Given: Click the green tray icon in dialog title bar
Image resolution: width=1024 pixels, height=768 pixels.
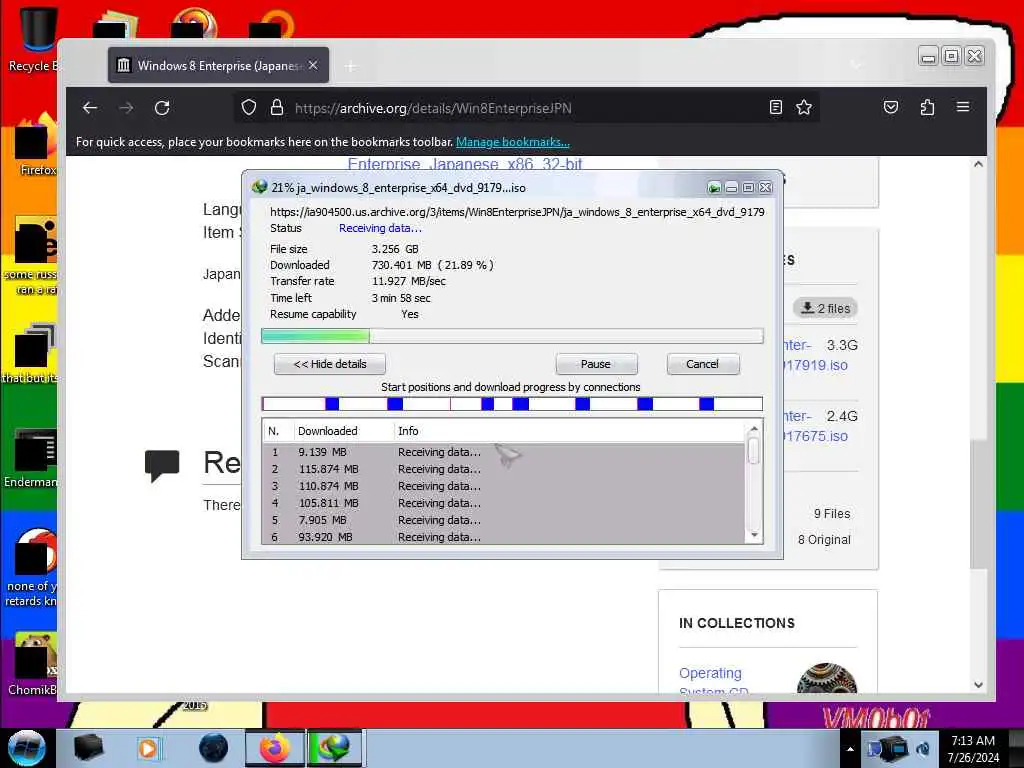Looking at the screenshot, I should 714,188.
